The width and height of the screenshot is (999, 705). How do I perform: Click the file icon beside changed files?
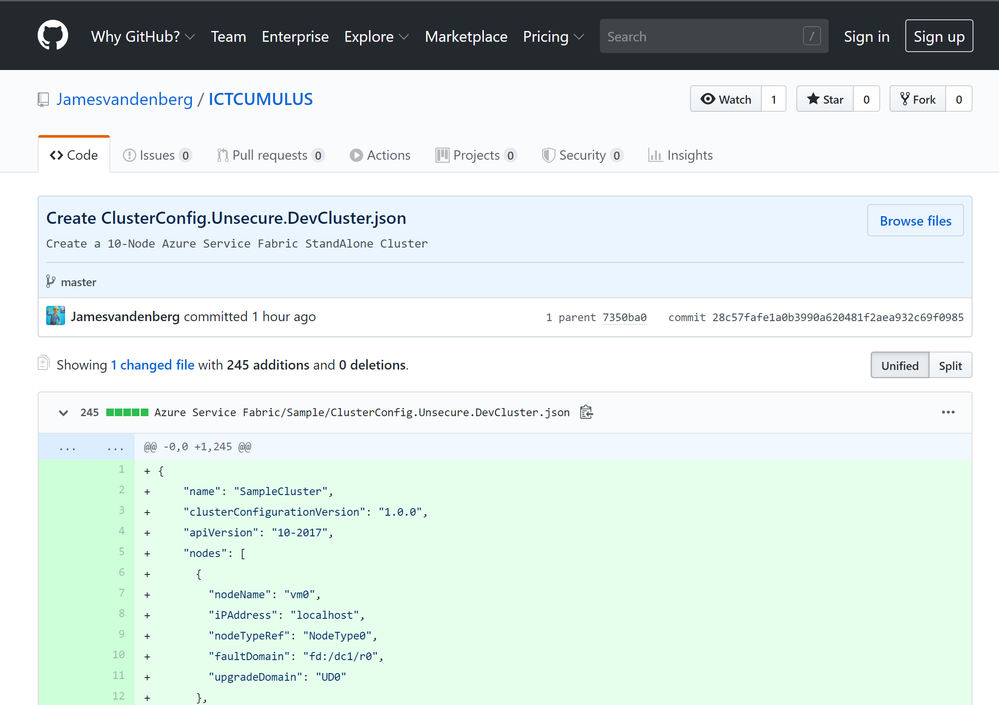pyautogui.click(x=44, y=364)
